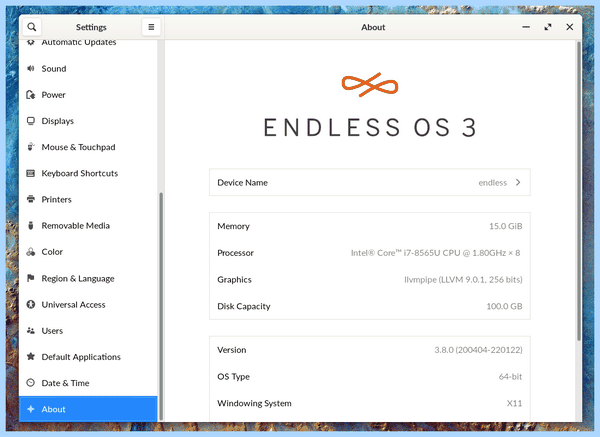This screenshot has width=600, height=437.
Task: Select the Users label
Action: pyautogui.click(x=52, y=331)
